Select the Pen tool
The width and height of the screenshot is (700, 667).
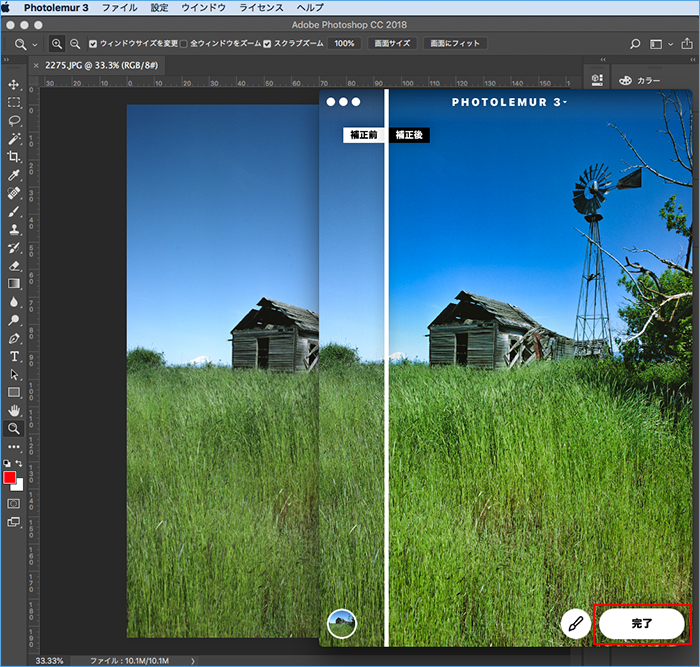pyautogui.click(x=14, y=338)
